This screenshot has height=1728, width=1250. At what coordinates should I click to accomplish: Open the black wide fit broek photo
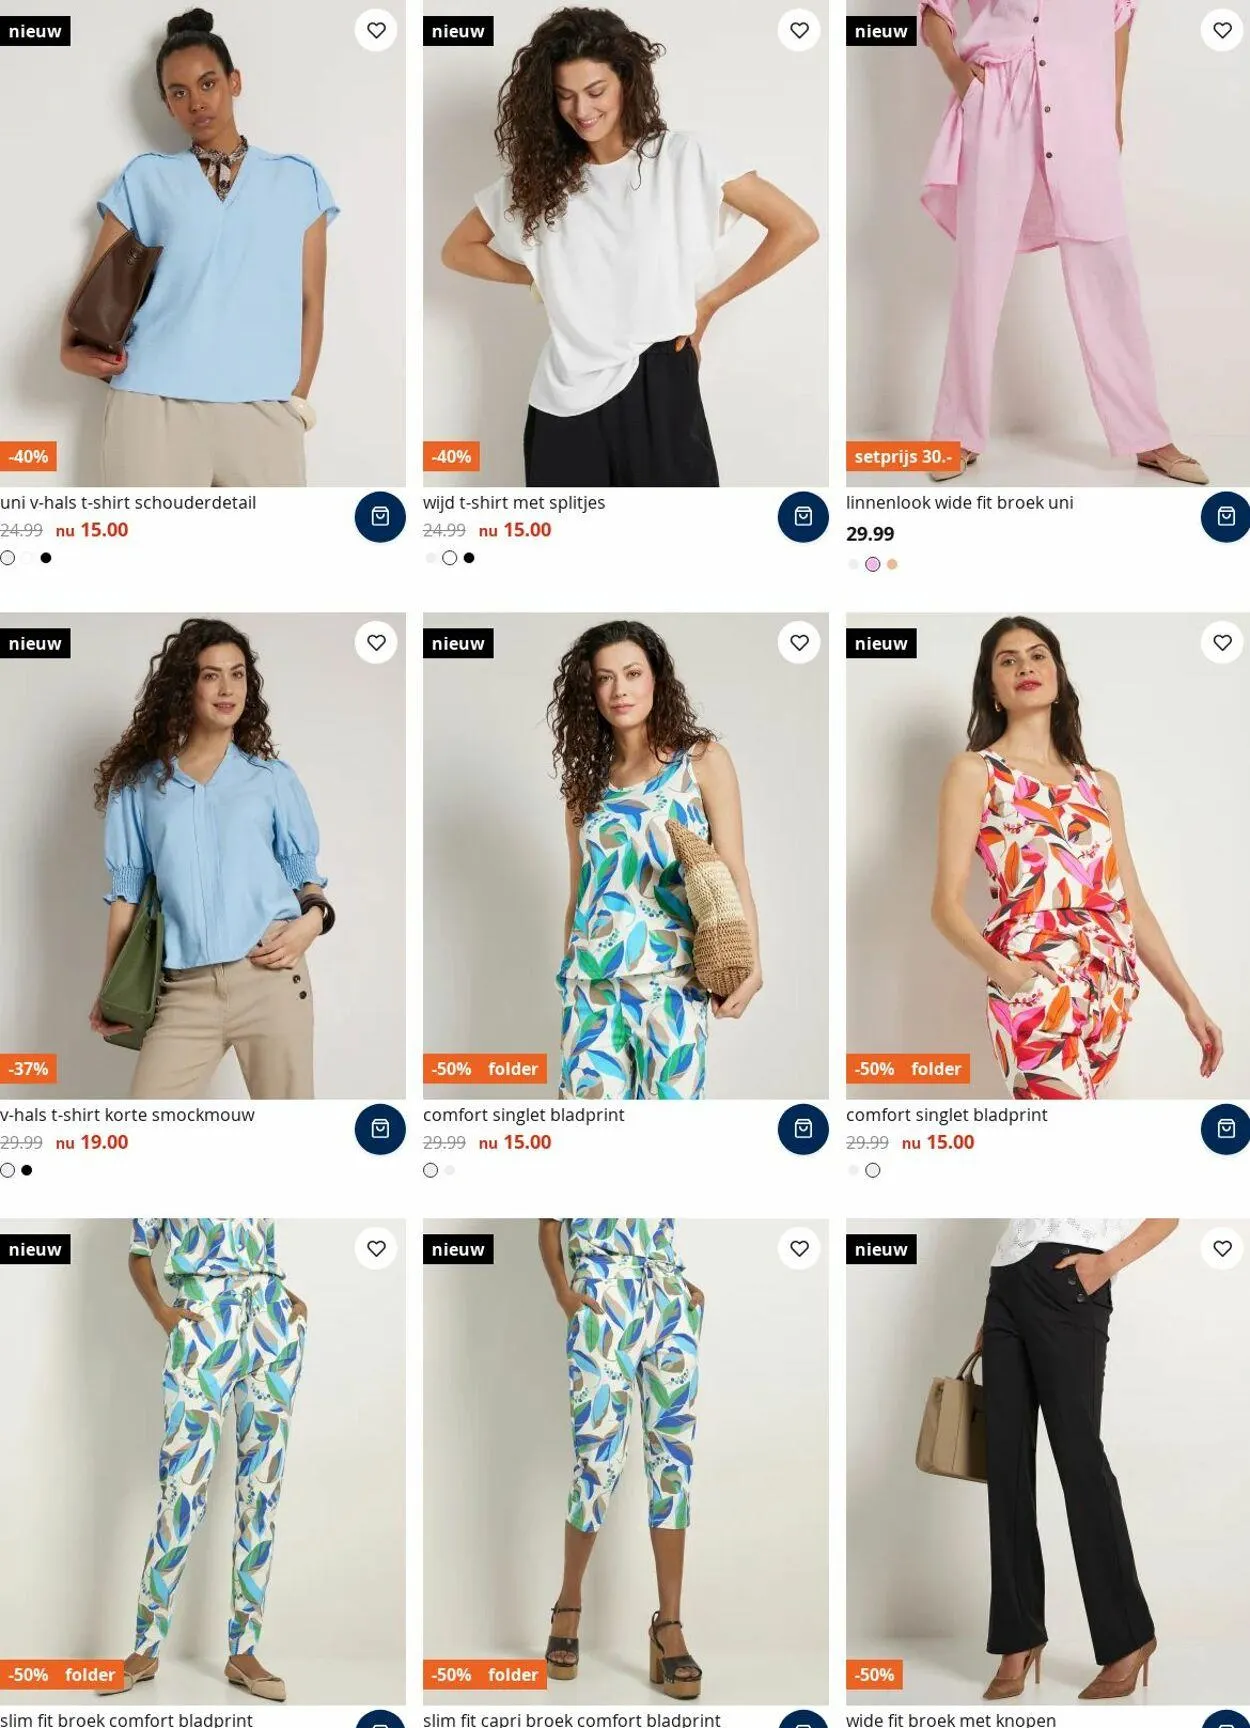1047,1461
